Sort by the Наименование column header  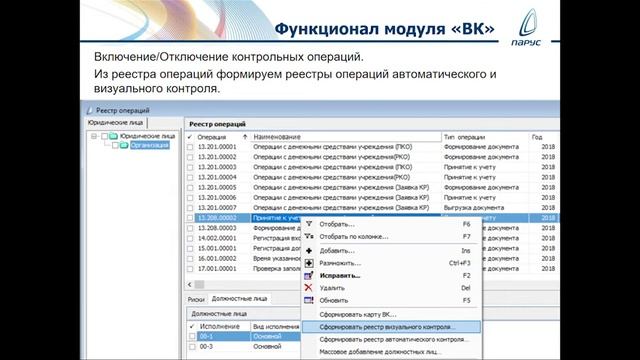346,137
